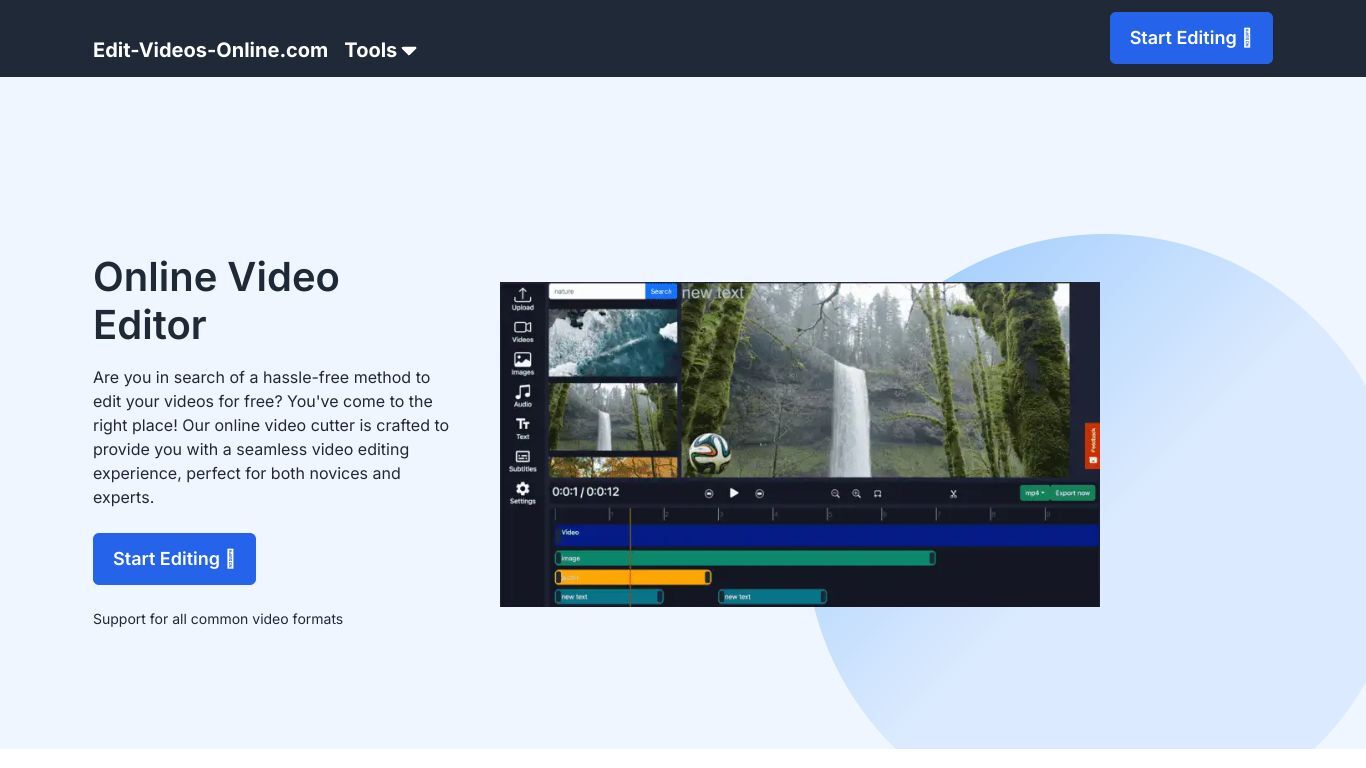Viewport: 1366px width, 768px height.
Task: Click the search field containing 'nature'
Action: [x=597, y=291]
